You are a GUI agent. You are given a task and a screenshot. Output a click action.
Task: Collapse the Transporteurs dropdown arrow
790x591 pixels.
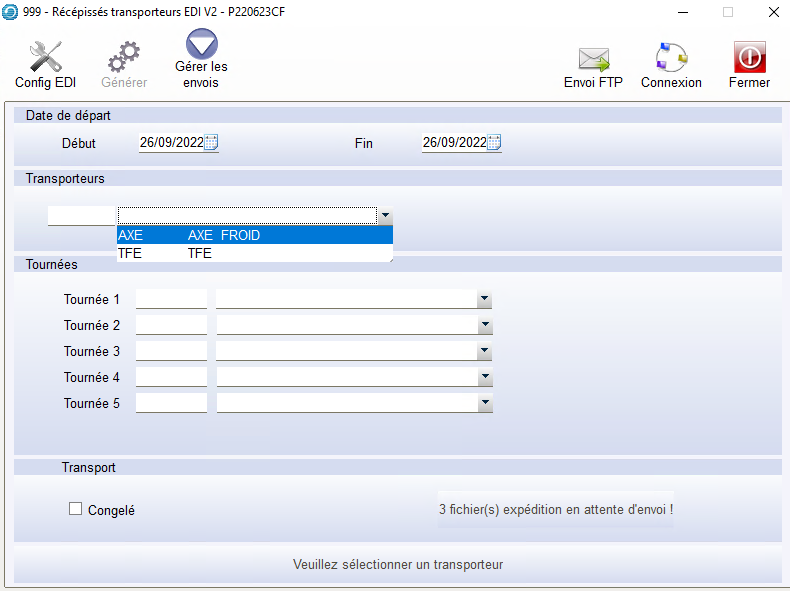click(385, 216)
